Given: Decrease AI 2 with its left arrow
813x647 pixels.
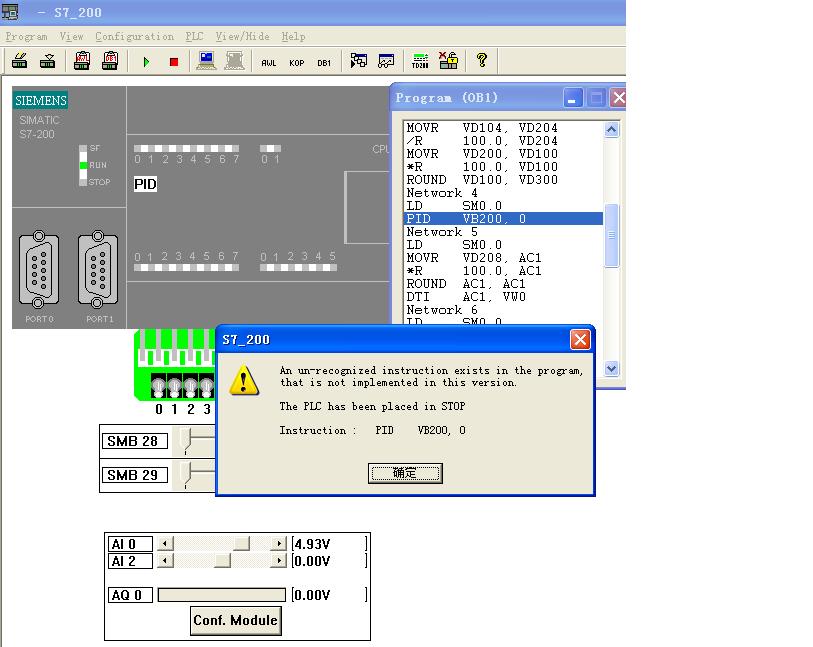Looking at the screenshot, I should (165, 561).
